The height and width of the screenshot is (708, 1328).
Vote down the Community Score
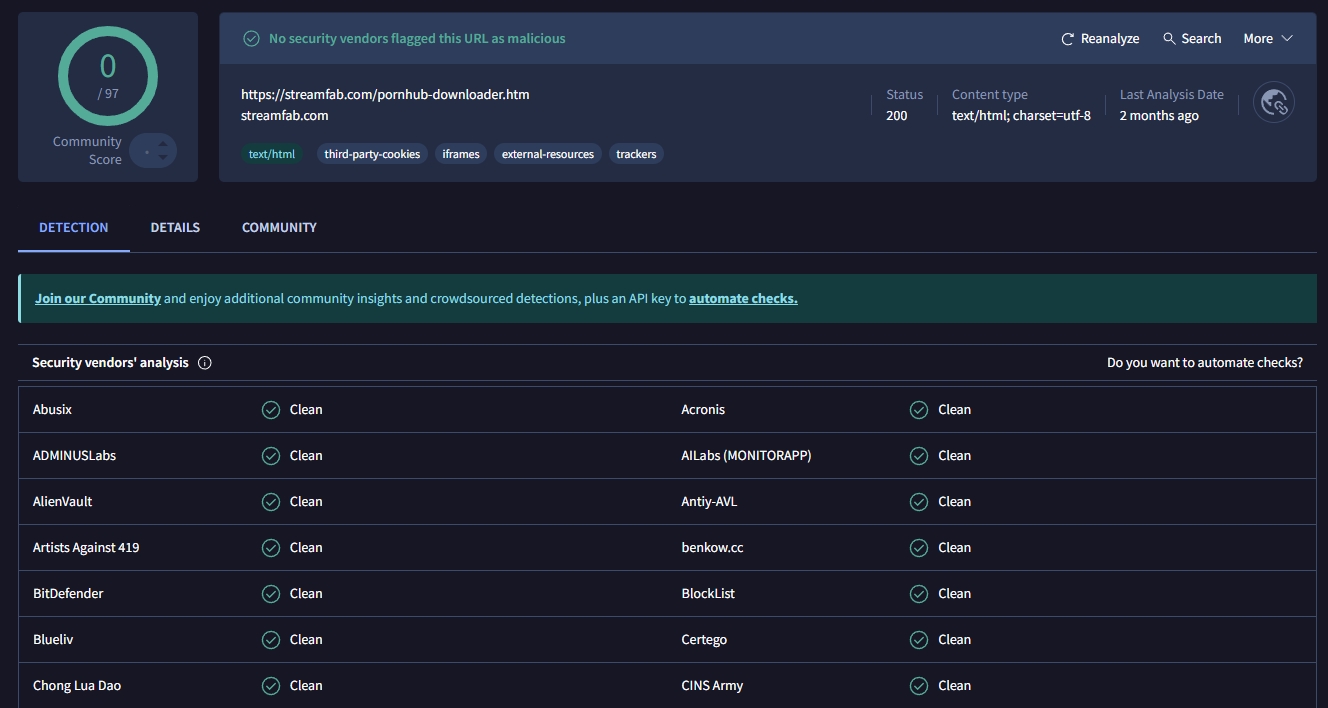point(163,157)
